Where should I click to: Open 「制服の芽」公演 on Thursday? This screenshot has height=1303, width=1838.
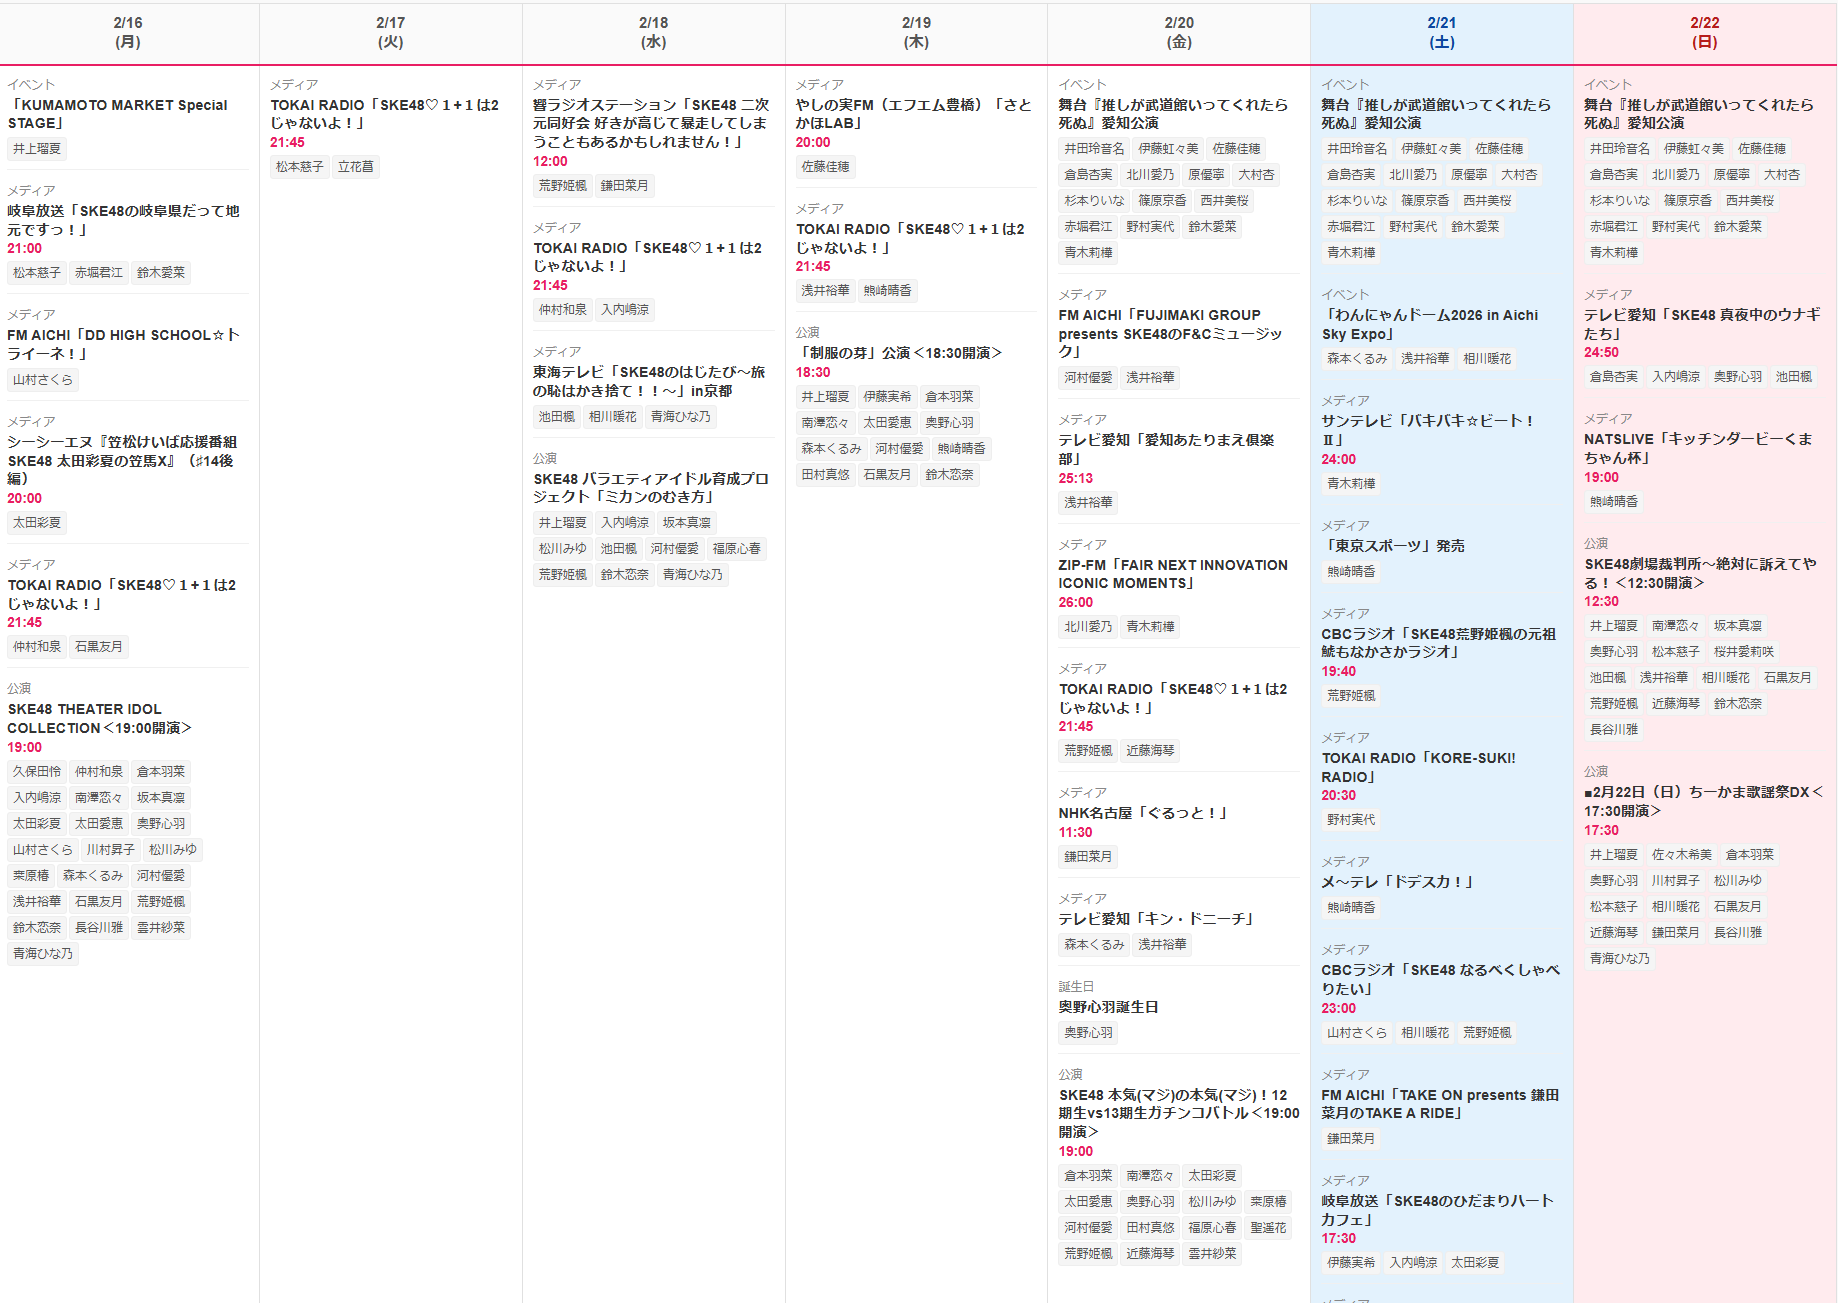(898, 353)
